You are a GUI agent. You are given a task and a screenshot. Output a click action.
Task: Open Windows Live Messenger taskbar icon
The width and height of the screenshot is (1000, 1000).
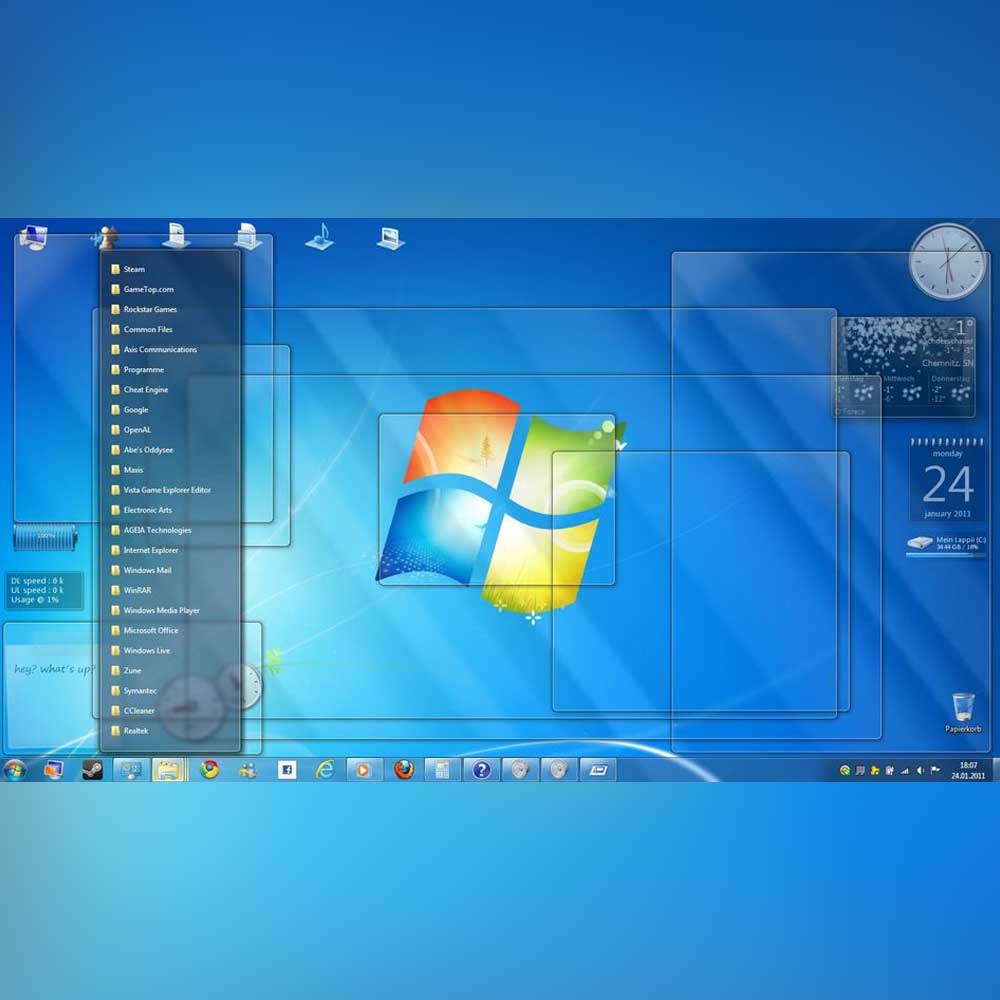[248, 770]
